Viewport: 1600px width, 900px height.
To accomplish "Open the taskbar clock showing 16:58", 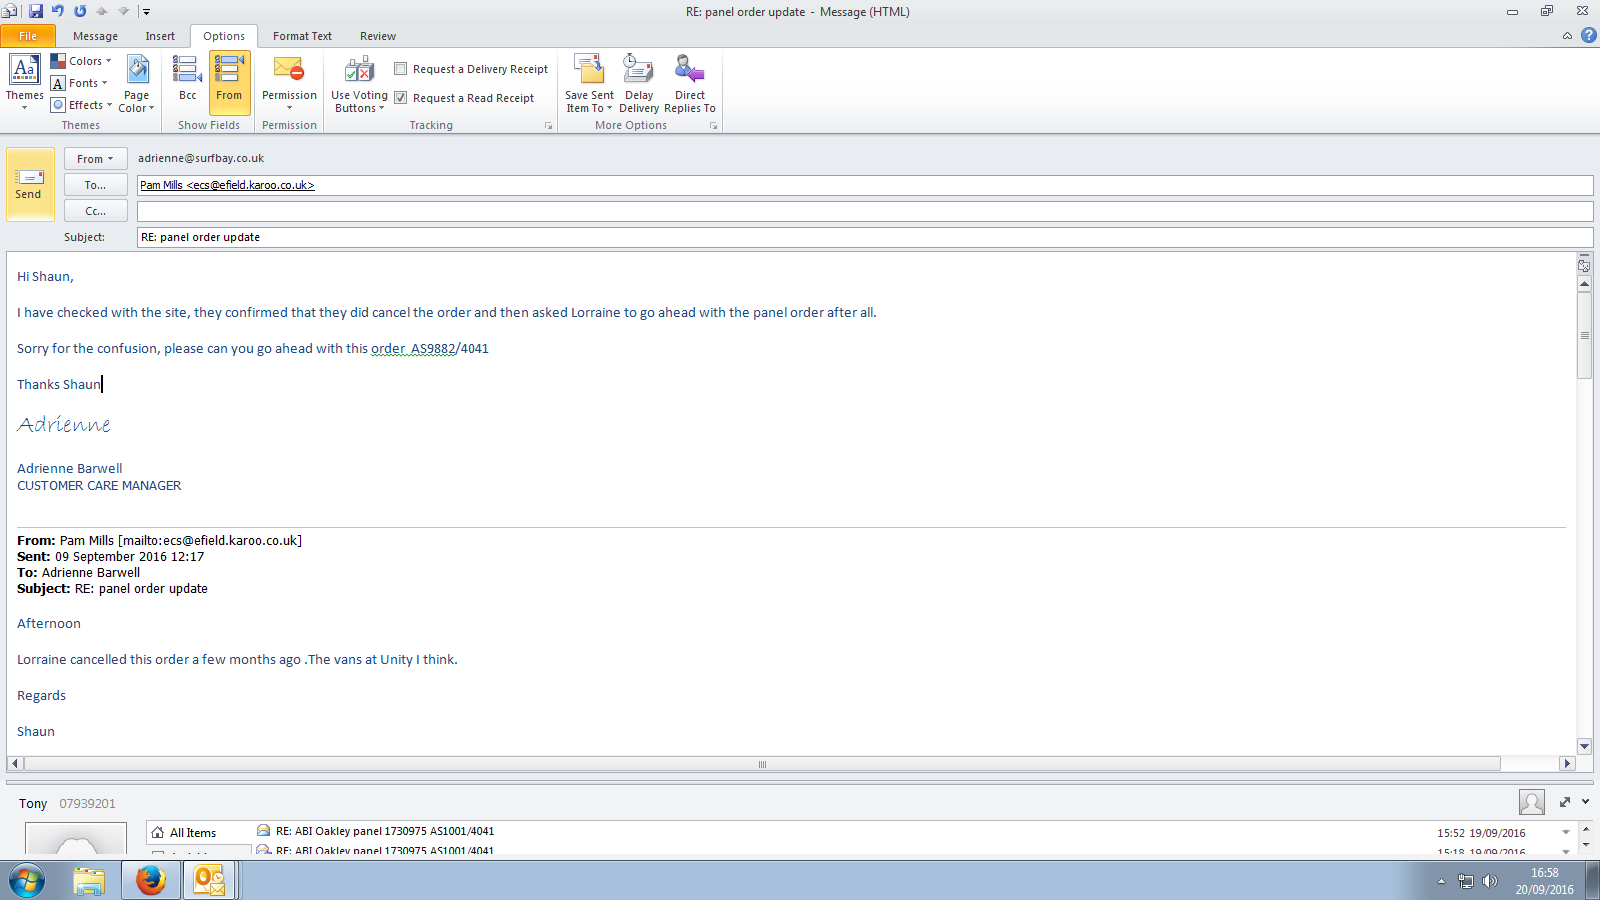I will (x=1544, y=881).
